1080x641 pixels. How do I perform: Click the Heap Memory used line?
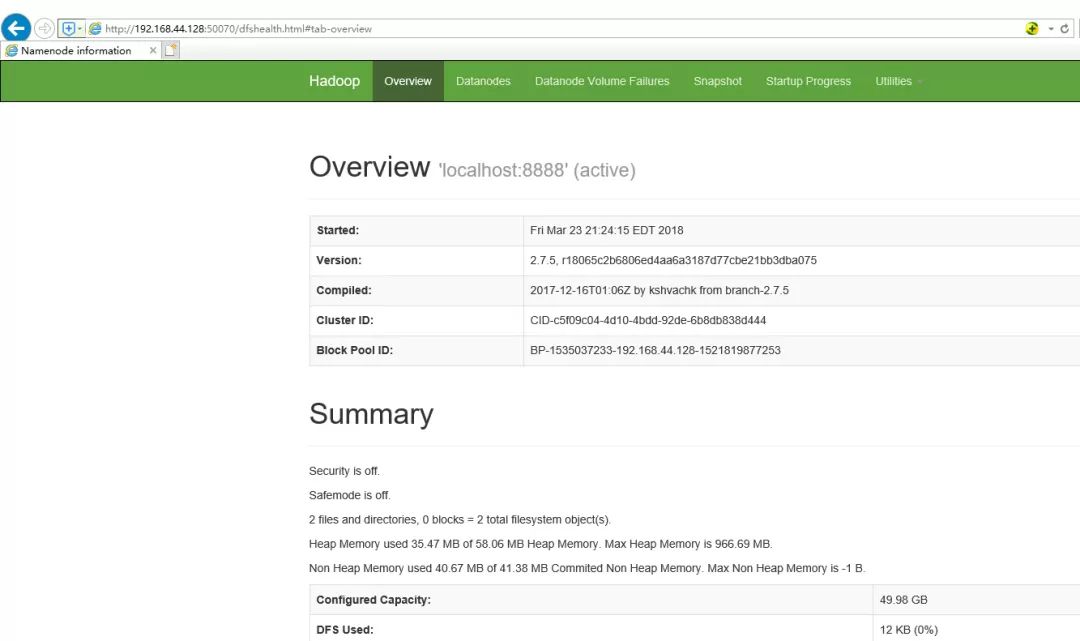tap(541, 544)
